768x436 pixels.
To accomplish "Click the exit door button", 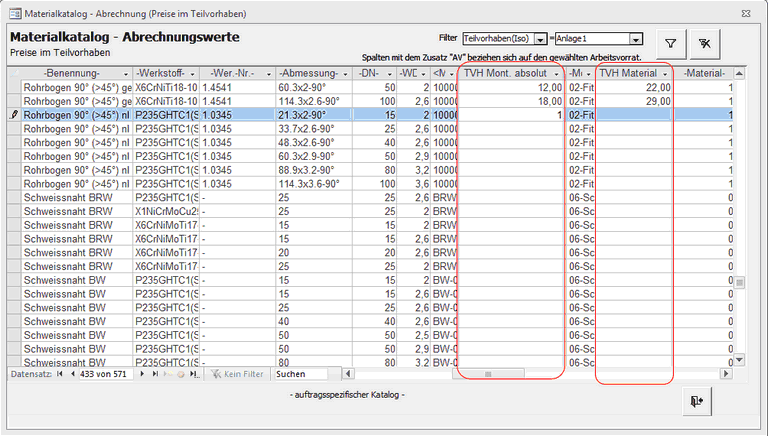I will pyautogui.click(x=697, y=399).
